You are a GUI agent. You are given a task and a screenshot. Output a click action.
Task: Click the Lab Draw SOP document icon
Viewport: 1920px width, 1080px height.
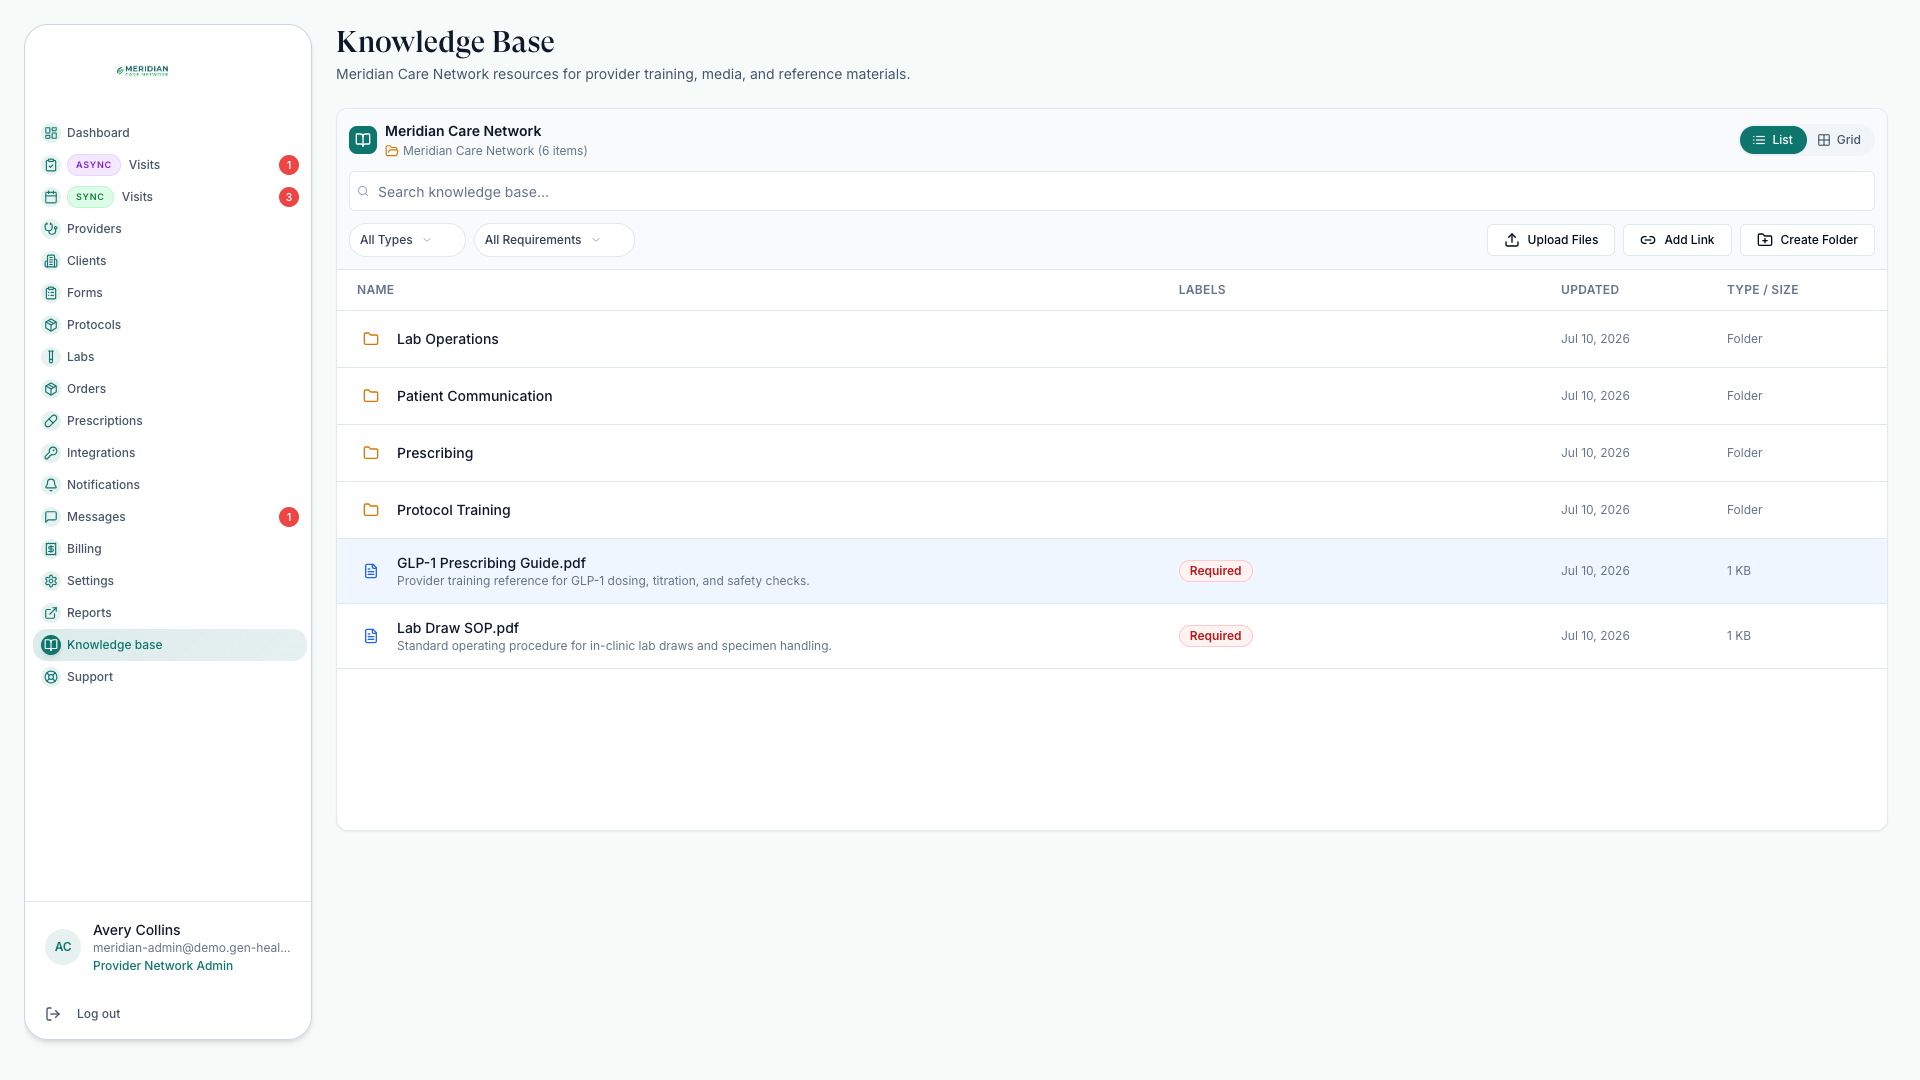click(x=371, y=636)
